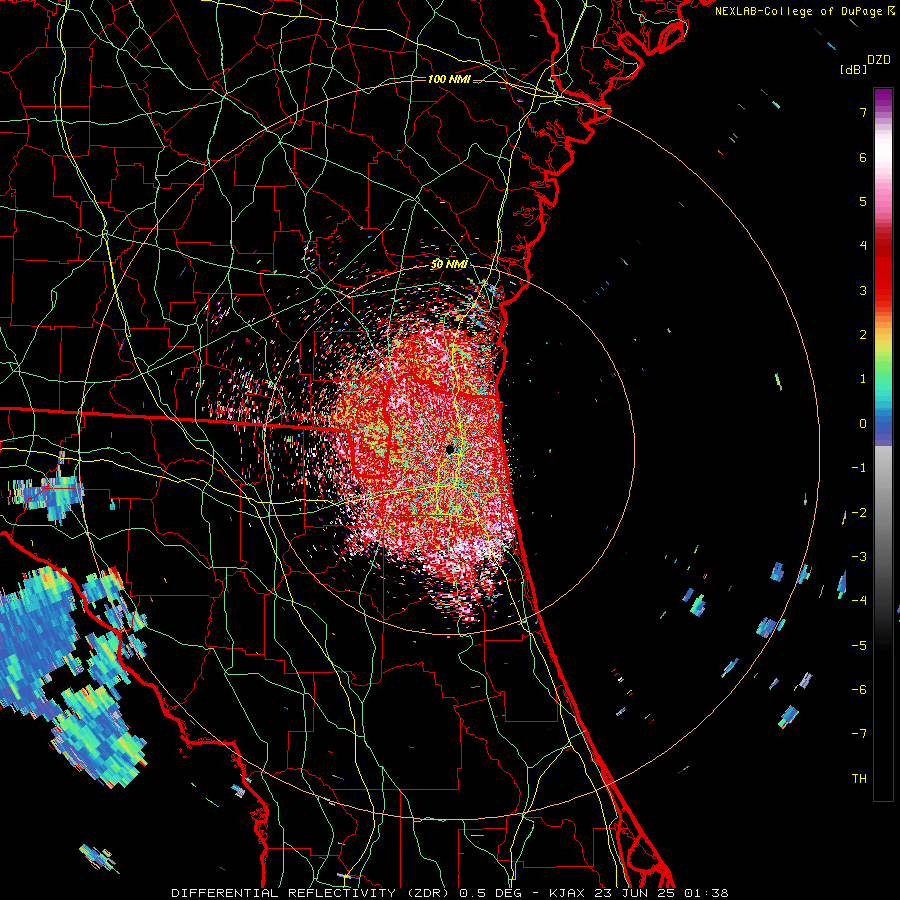Click the 2 value on color scale

863,334
